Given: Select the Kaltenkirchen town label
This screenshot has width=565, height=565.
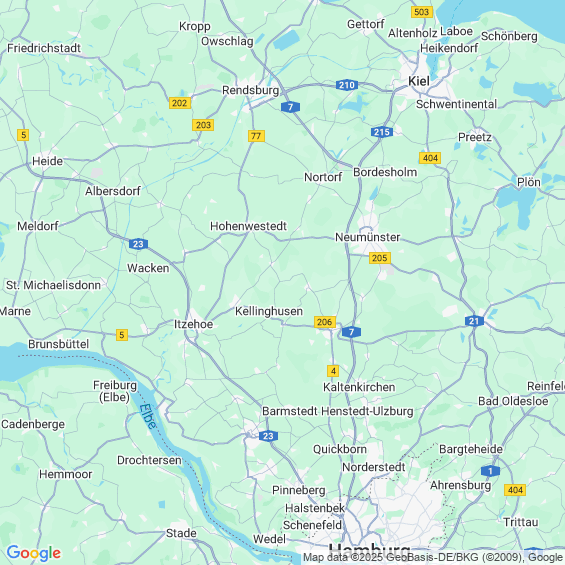Looking at the screenshot, I should pos(359,387).
